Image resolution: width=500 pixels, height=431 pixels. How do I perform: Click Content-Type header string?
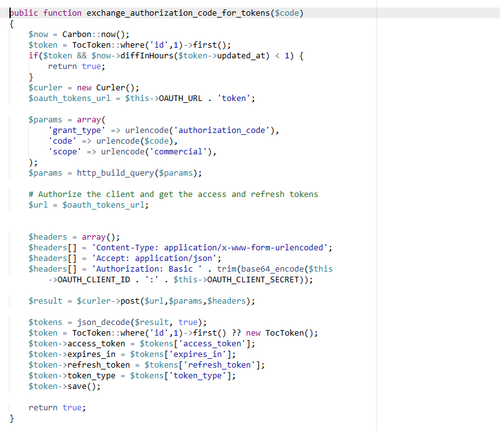[x=210, y=248]
